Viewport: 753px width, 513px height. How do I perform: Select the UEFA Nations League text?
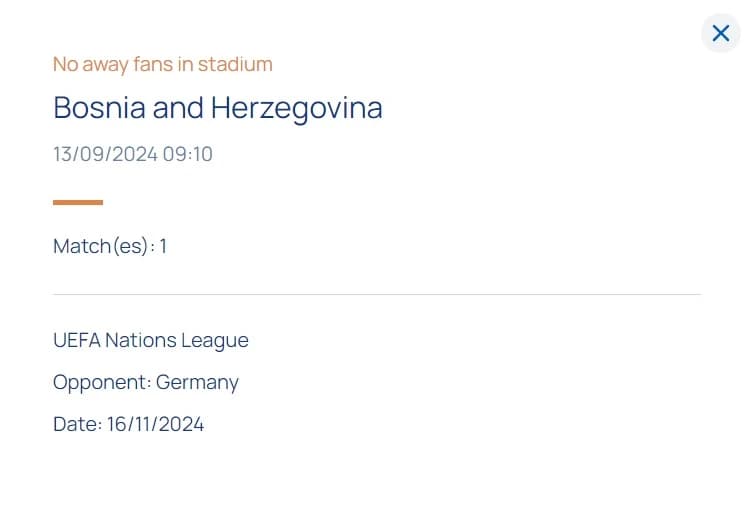(151, 341)
